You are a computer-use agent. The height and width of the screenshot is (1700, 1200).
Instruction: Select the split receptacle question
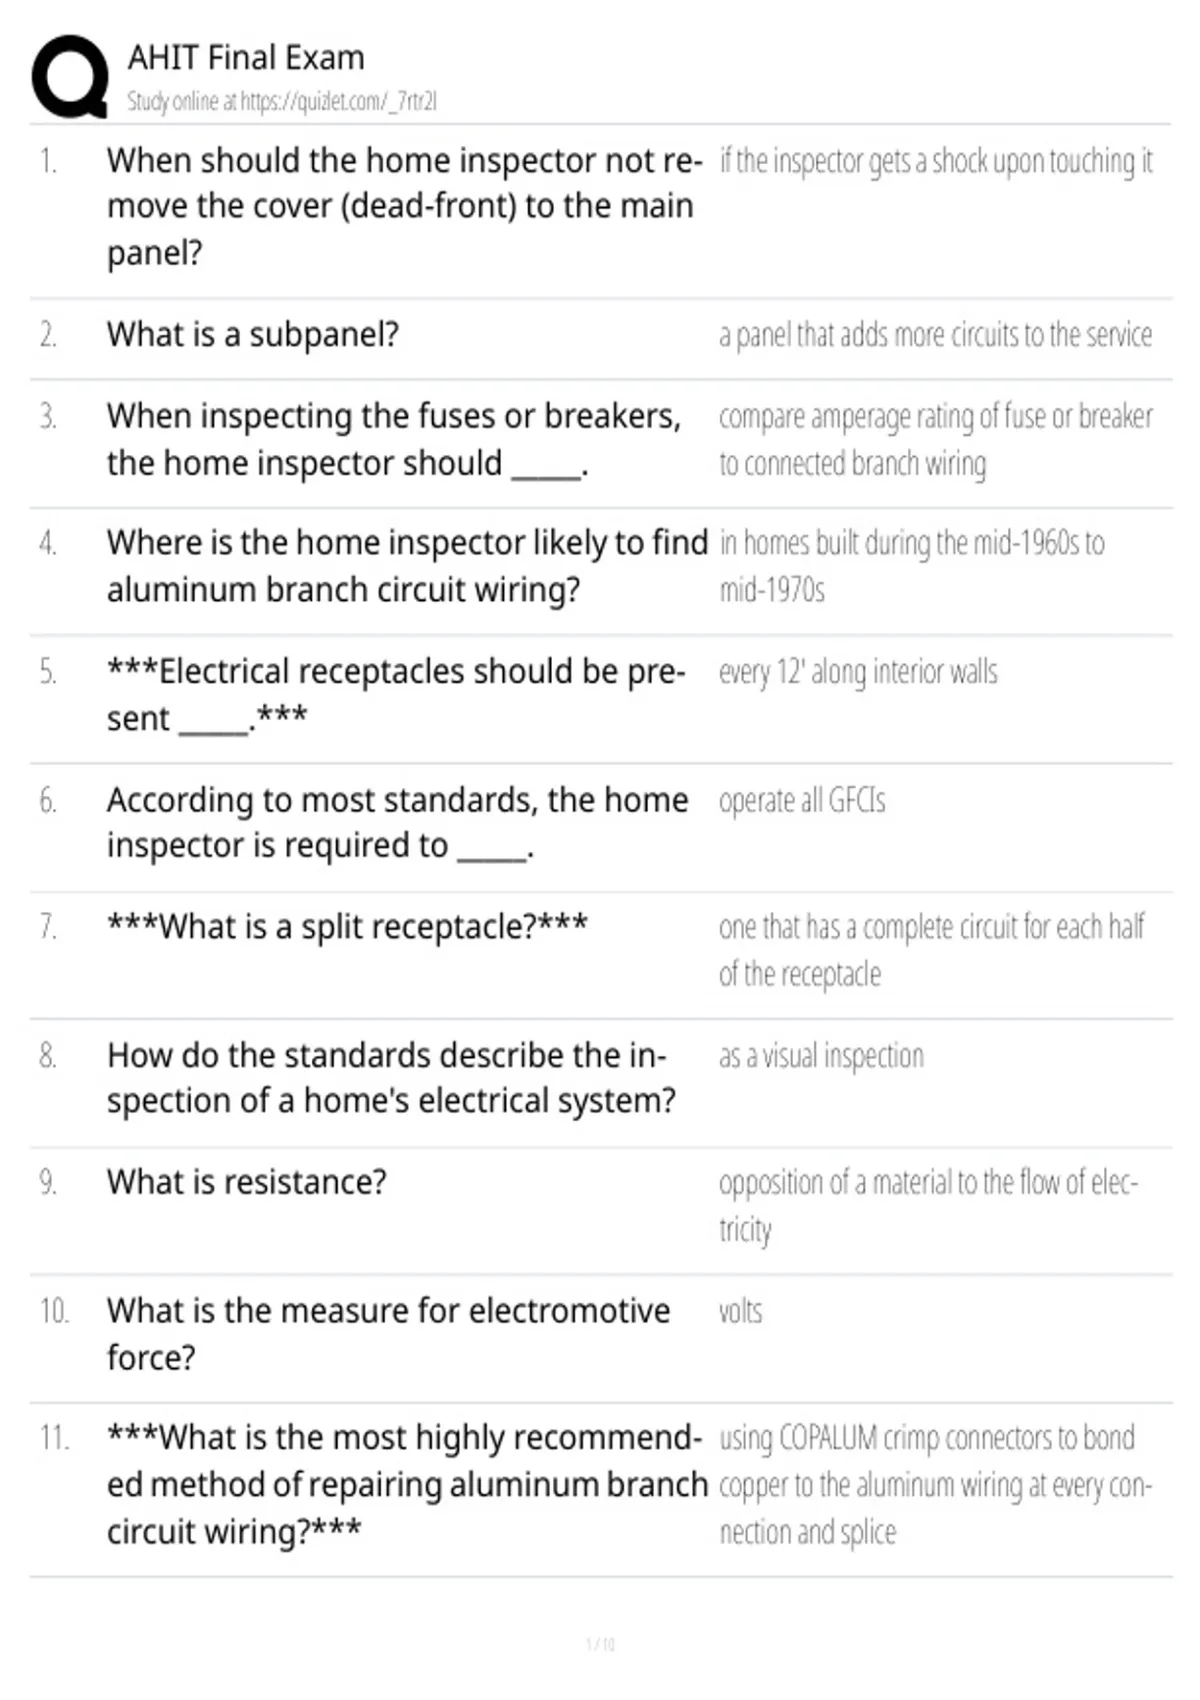click(x=347, y=927)
